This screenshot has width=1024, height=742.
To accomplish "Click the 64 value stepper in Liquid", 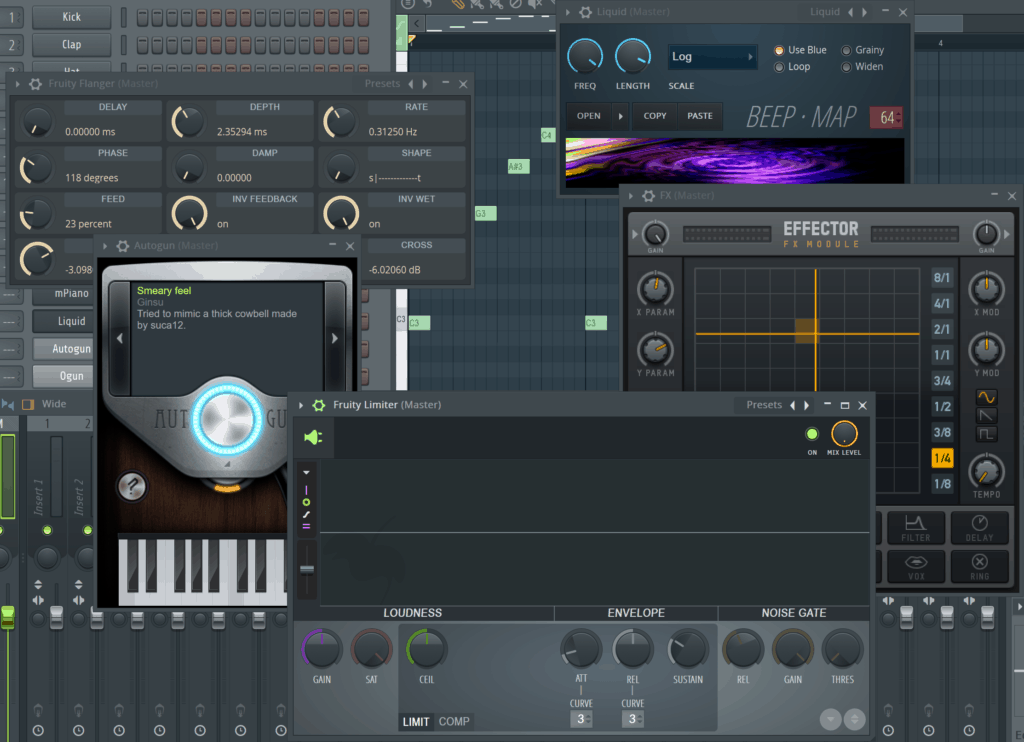I will coord(887,118).
